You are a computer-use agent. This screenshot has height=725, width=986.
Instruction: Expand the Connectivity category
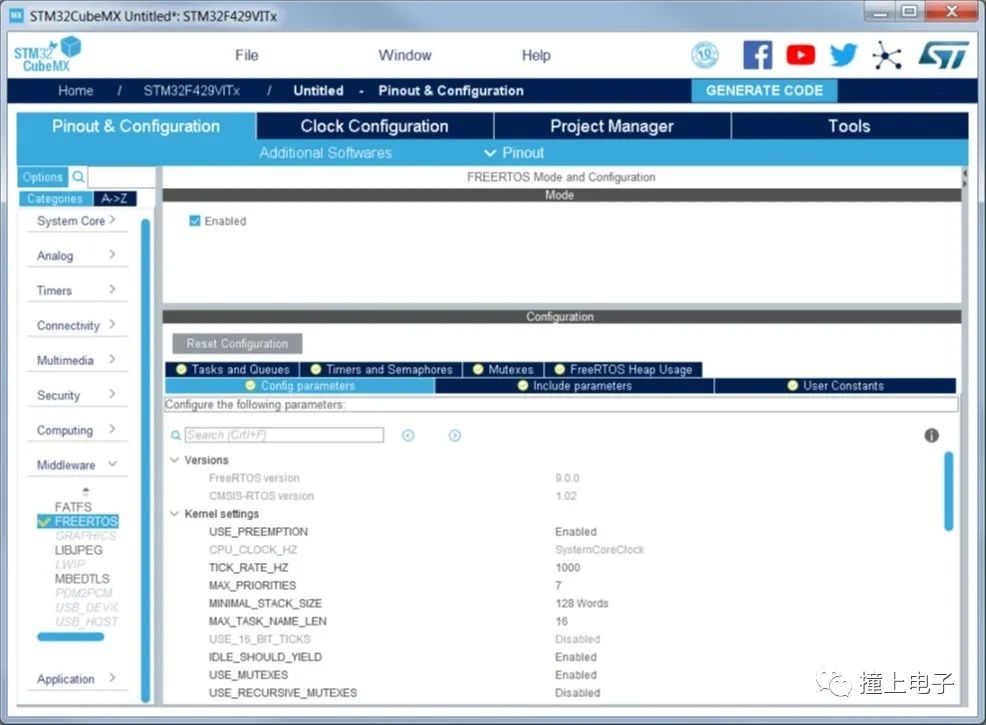pyautogui.click(x=77, y=325)
